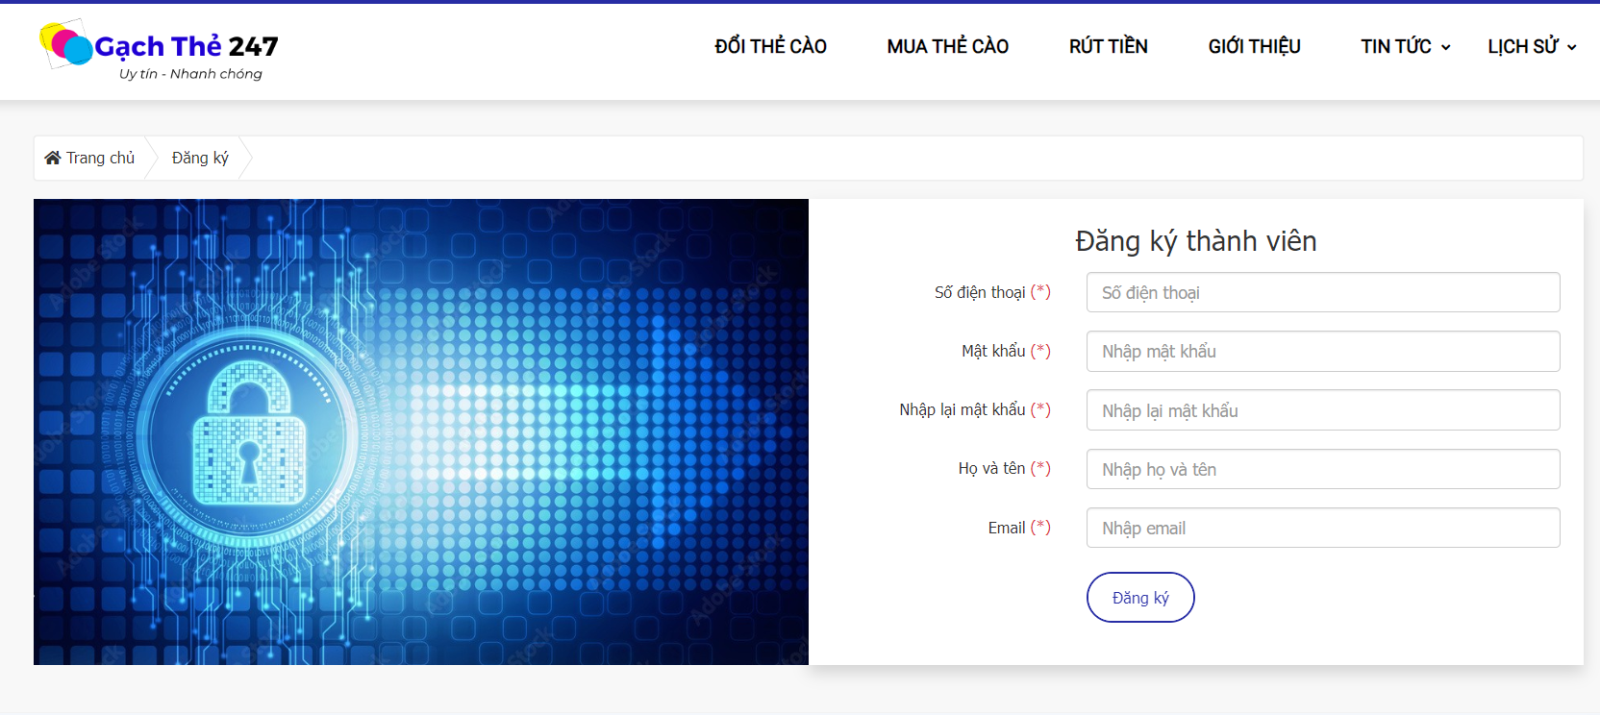Click the Trang chủ breadcrumb link

coord(90,158)
